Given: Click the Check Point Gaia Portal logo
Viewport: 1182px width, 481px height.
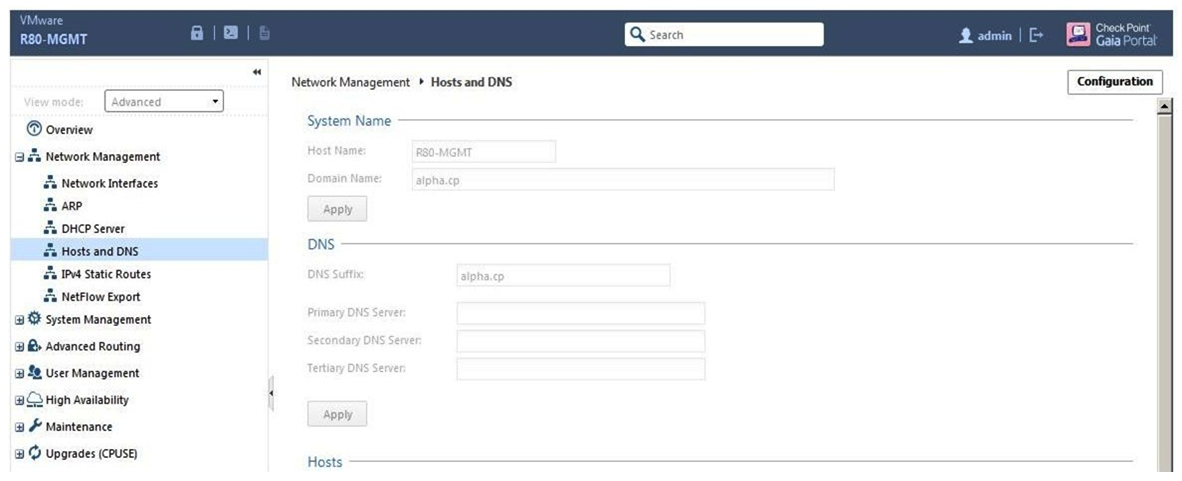Looking at the screenshot, I should 1112,34.
